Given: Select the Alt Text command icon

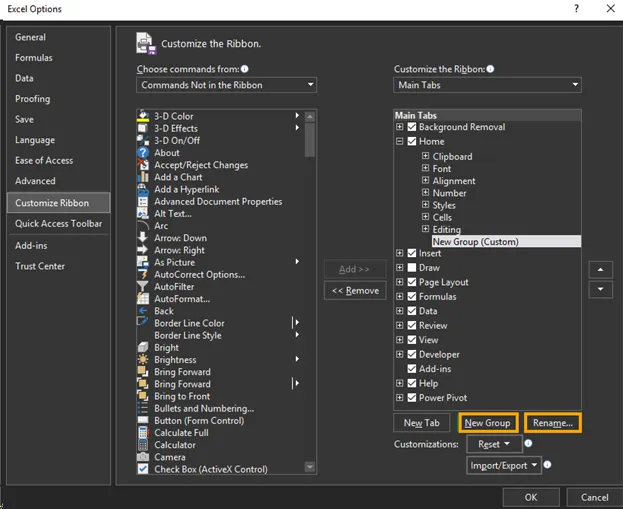Looking at the screenshot, I should [x=143, y=213].
